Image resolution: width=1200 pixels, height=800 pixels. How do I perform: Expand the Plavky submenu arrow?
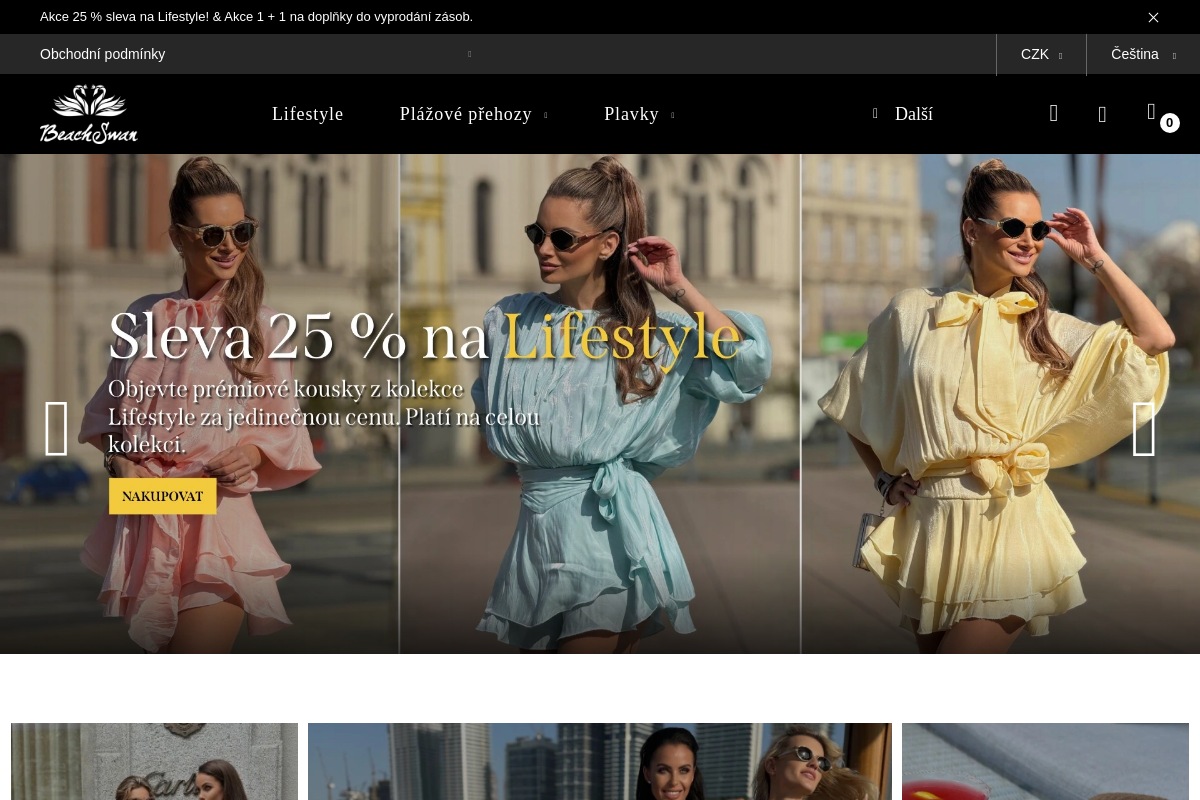[x=673, y=116]
